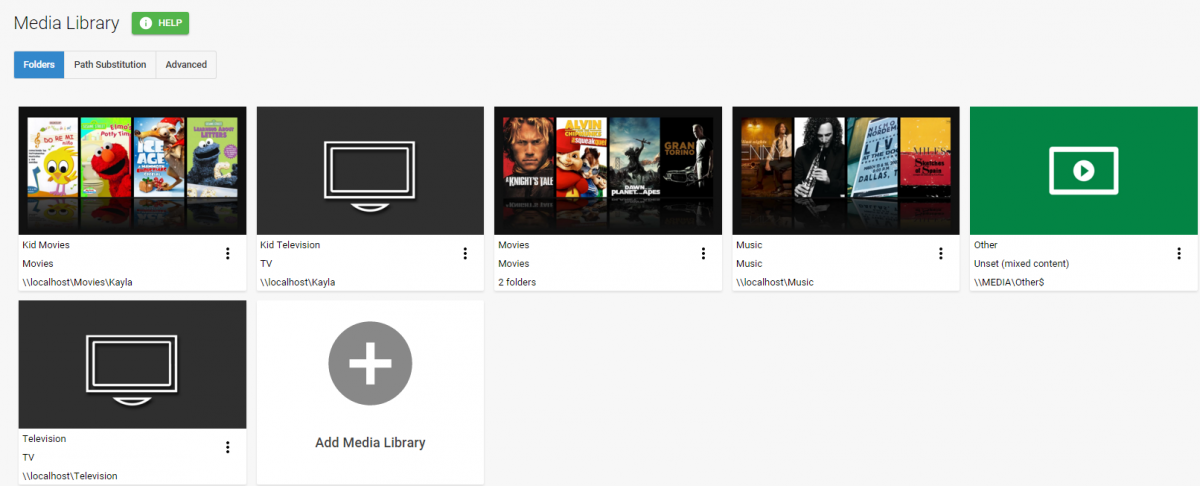Open the Kid Movies library options menu
The image size is (1200, 486).
(227, 253)
